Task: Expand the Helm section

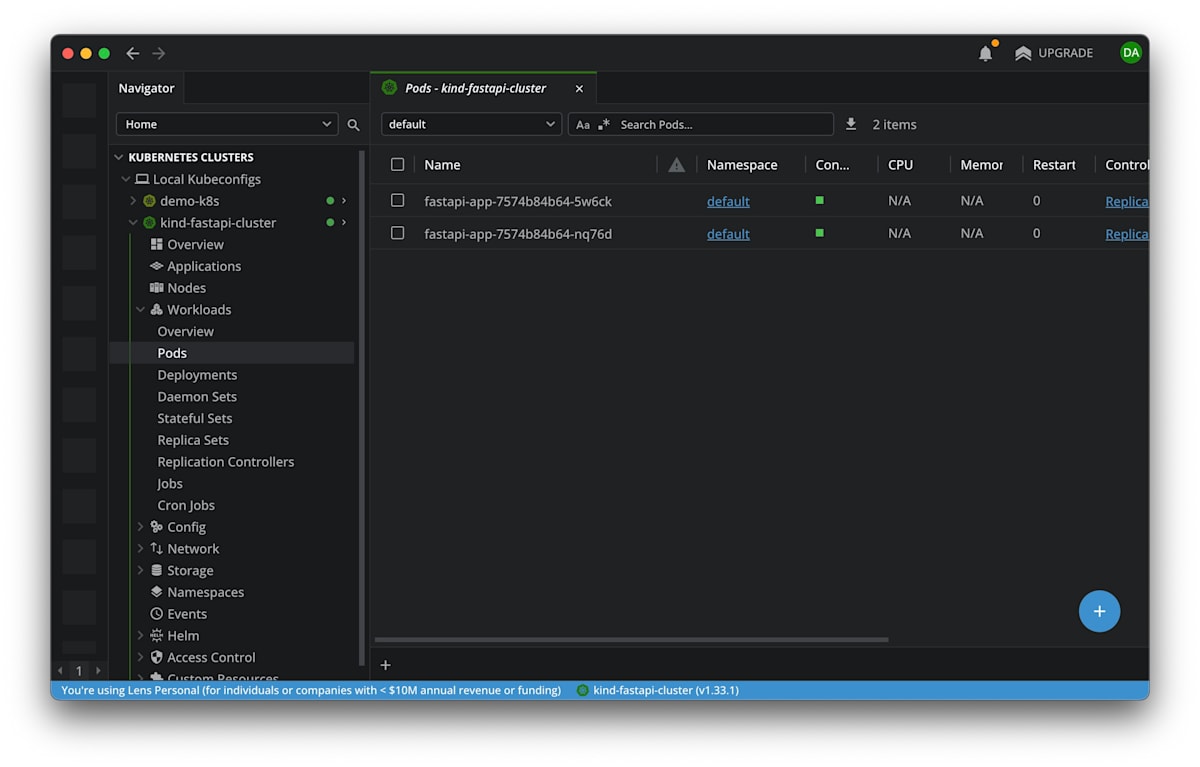Action: tap(140, 636)
